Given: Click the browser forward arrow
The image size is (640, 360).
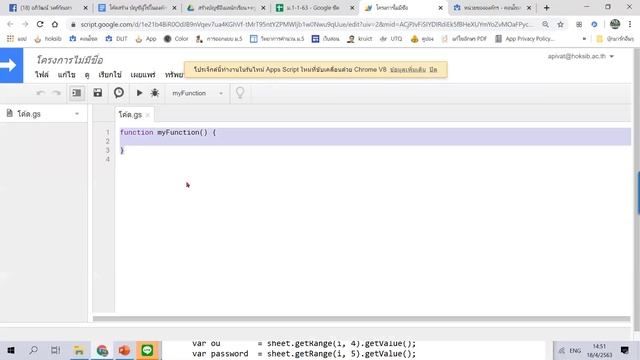Looking at the screenshot, I should (x=25, y=24).
